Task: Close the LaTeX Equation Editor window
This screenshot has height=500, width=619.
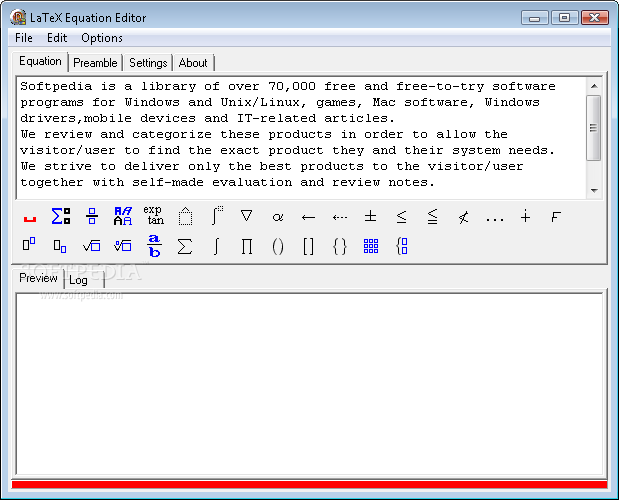Action: tap(595, 18)
